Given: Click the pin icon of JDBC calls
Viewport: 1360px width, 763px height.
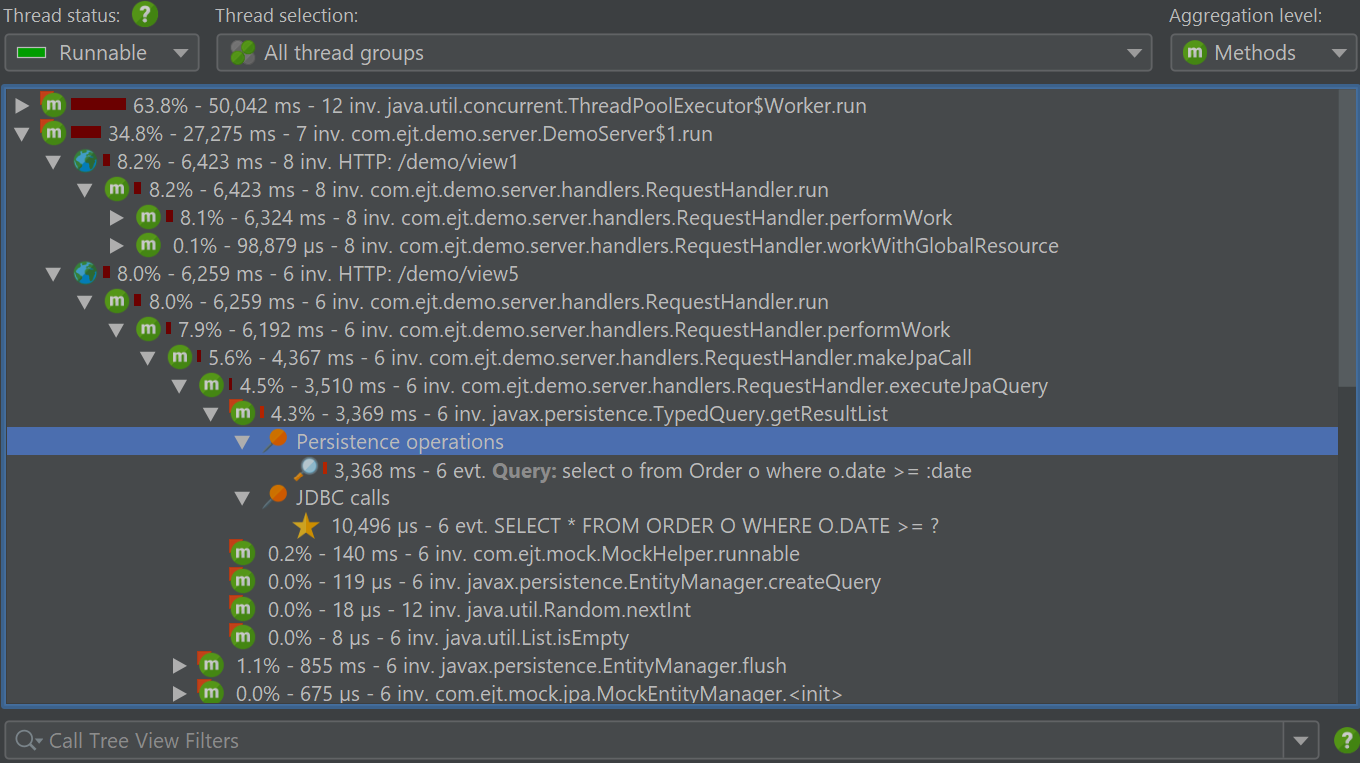Looking at the screenshot, I should 275,497.
